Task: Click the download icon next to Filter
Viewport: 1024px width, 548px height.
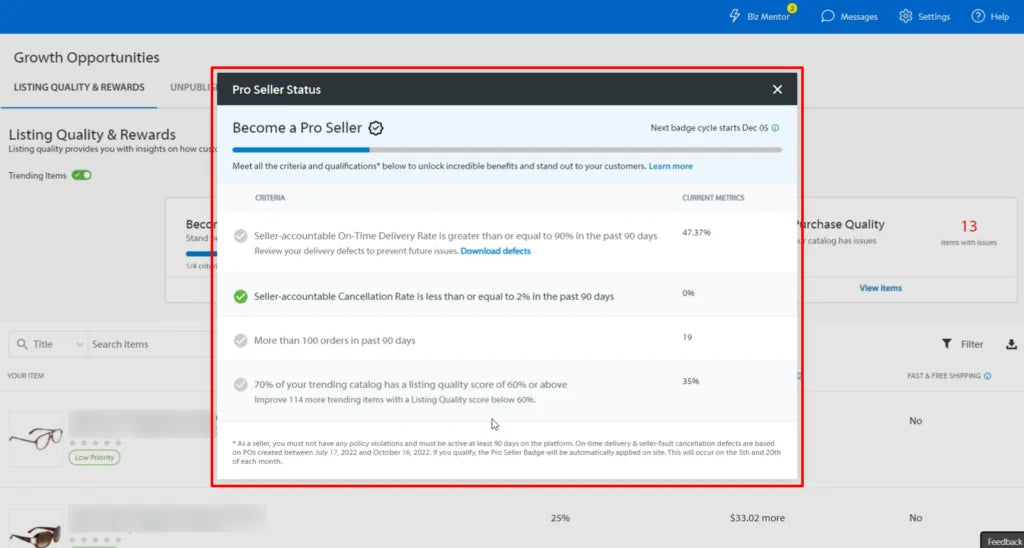Action: coord(1011,344)
